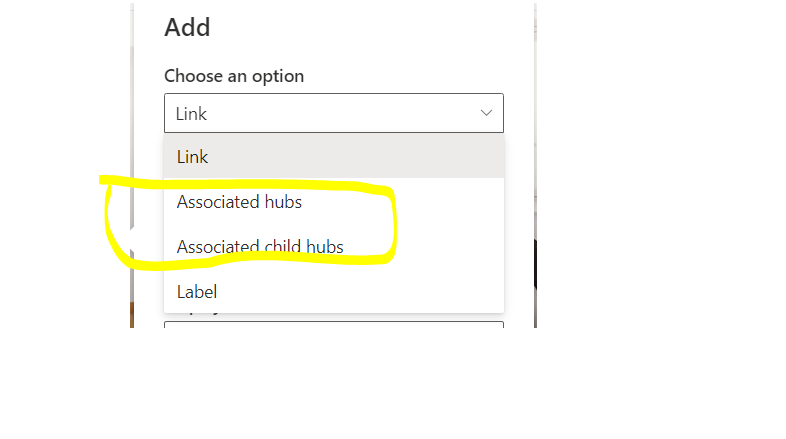The width and height of the screenshot is (786, 439).
Task: Click the chevron arrow in the option dropdown
Action: [486, 113]
